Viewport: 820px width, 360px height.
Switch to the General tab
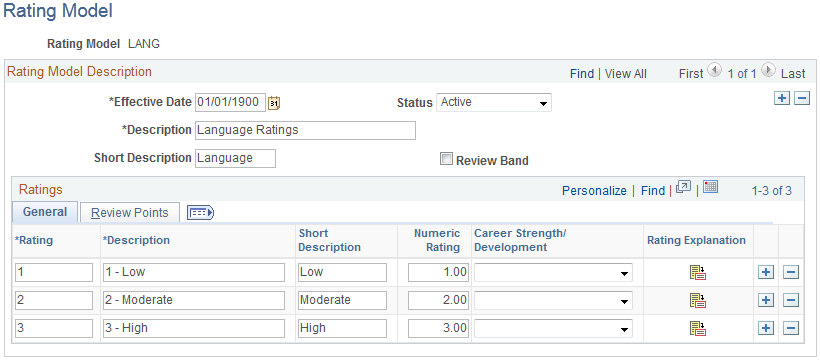[x=45, y=212]
